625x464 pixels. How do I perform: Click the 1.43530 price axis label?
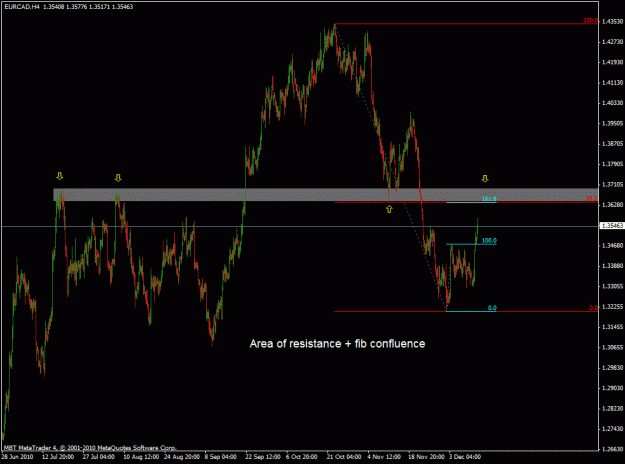612,22
